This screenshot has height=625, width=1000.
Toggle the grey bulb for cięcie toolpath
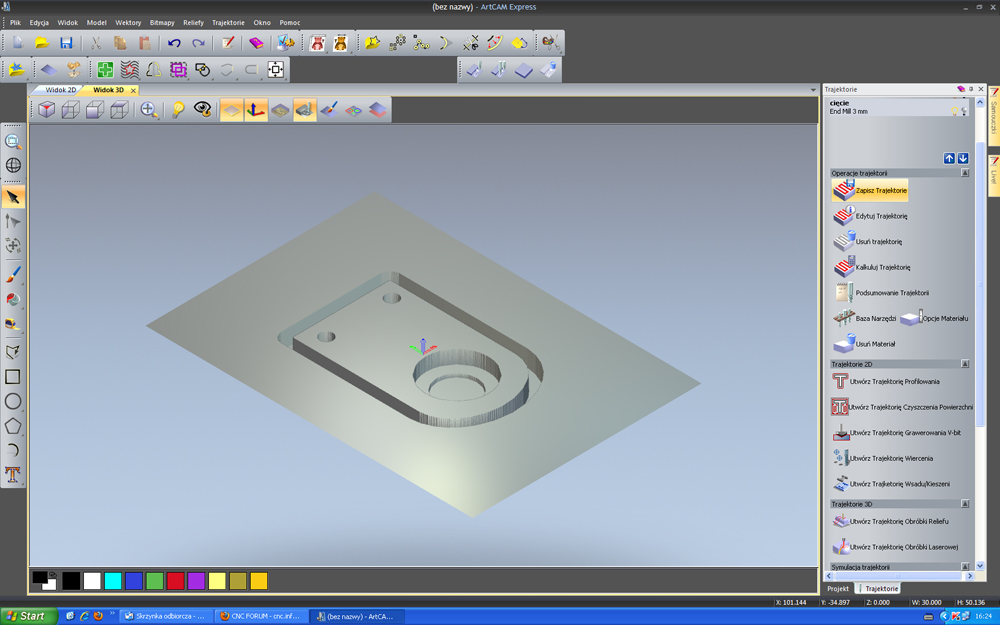click(x=964, y=112)
